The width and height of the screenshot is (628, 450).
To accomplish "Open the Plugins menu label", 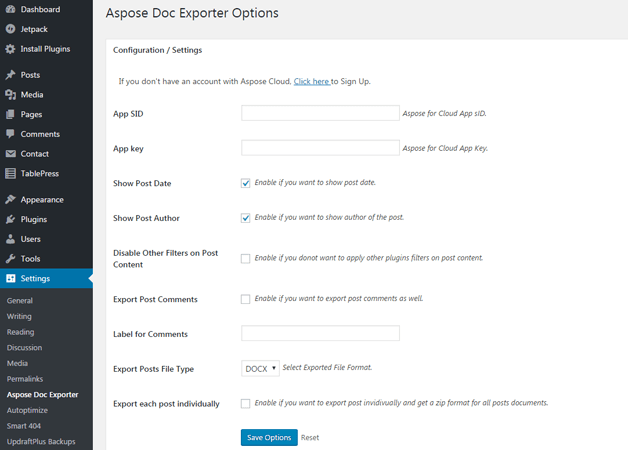I will click(x=34, y=219).
